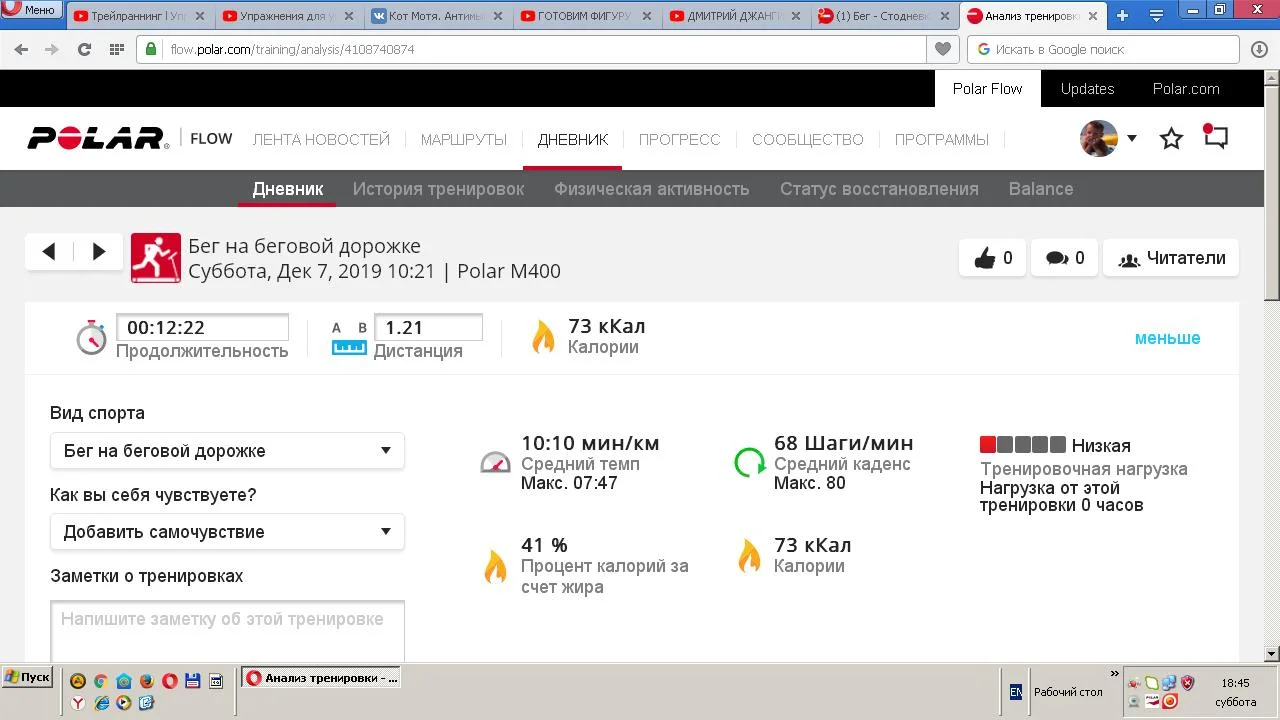Open ДНЕВНИК navigation item

pos(572,140)
